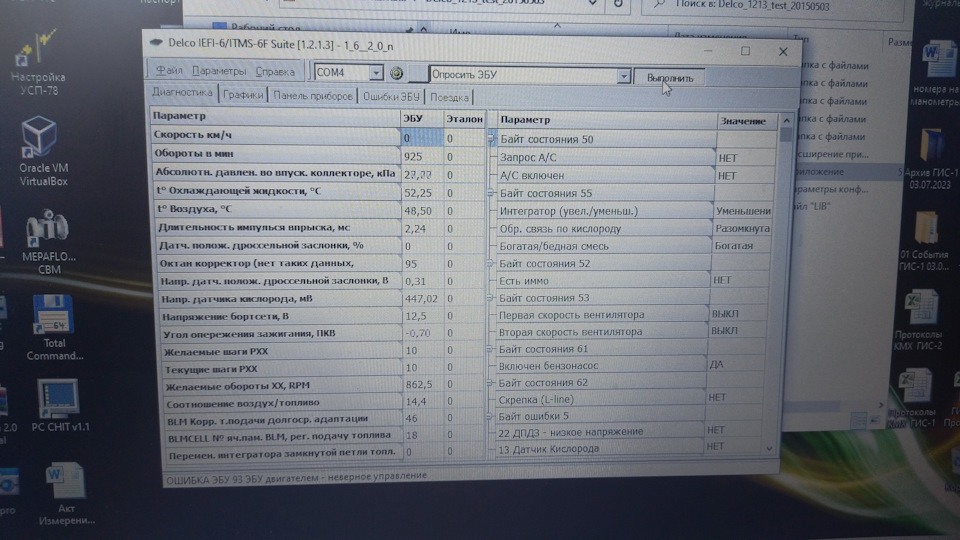
Task: Select the Интегратор (увел./уменьш.) item
Action: point(604,211)
